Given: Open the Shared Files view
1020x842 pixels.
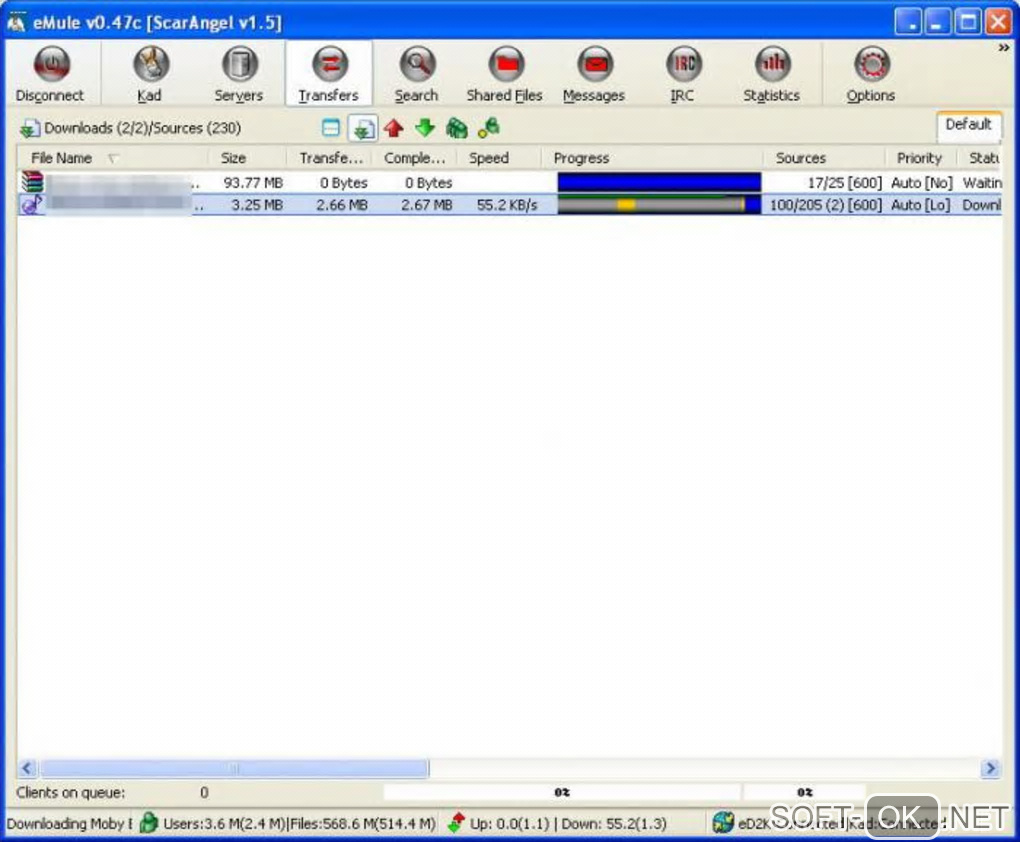Looking at the screenshot, I should 505,74.
